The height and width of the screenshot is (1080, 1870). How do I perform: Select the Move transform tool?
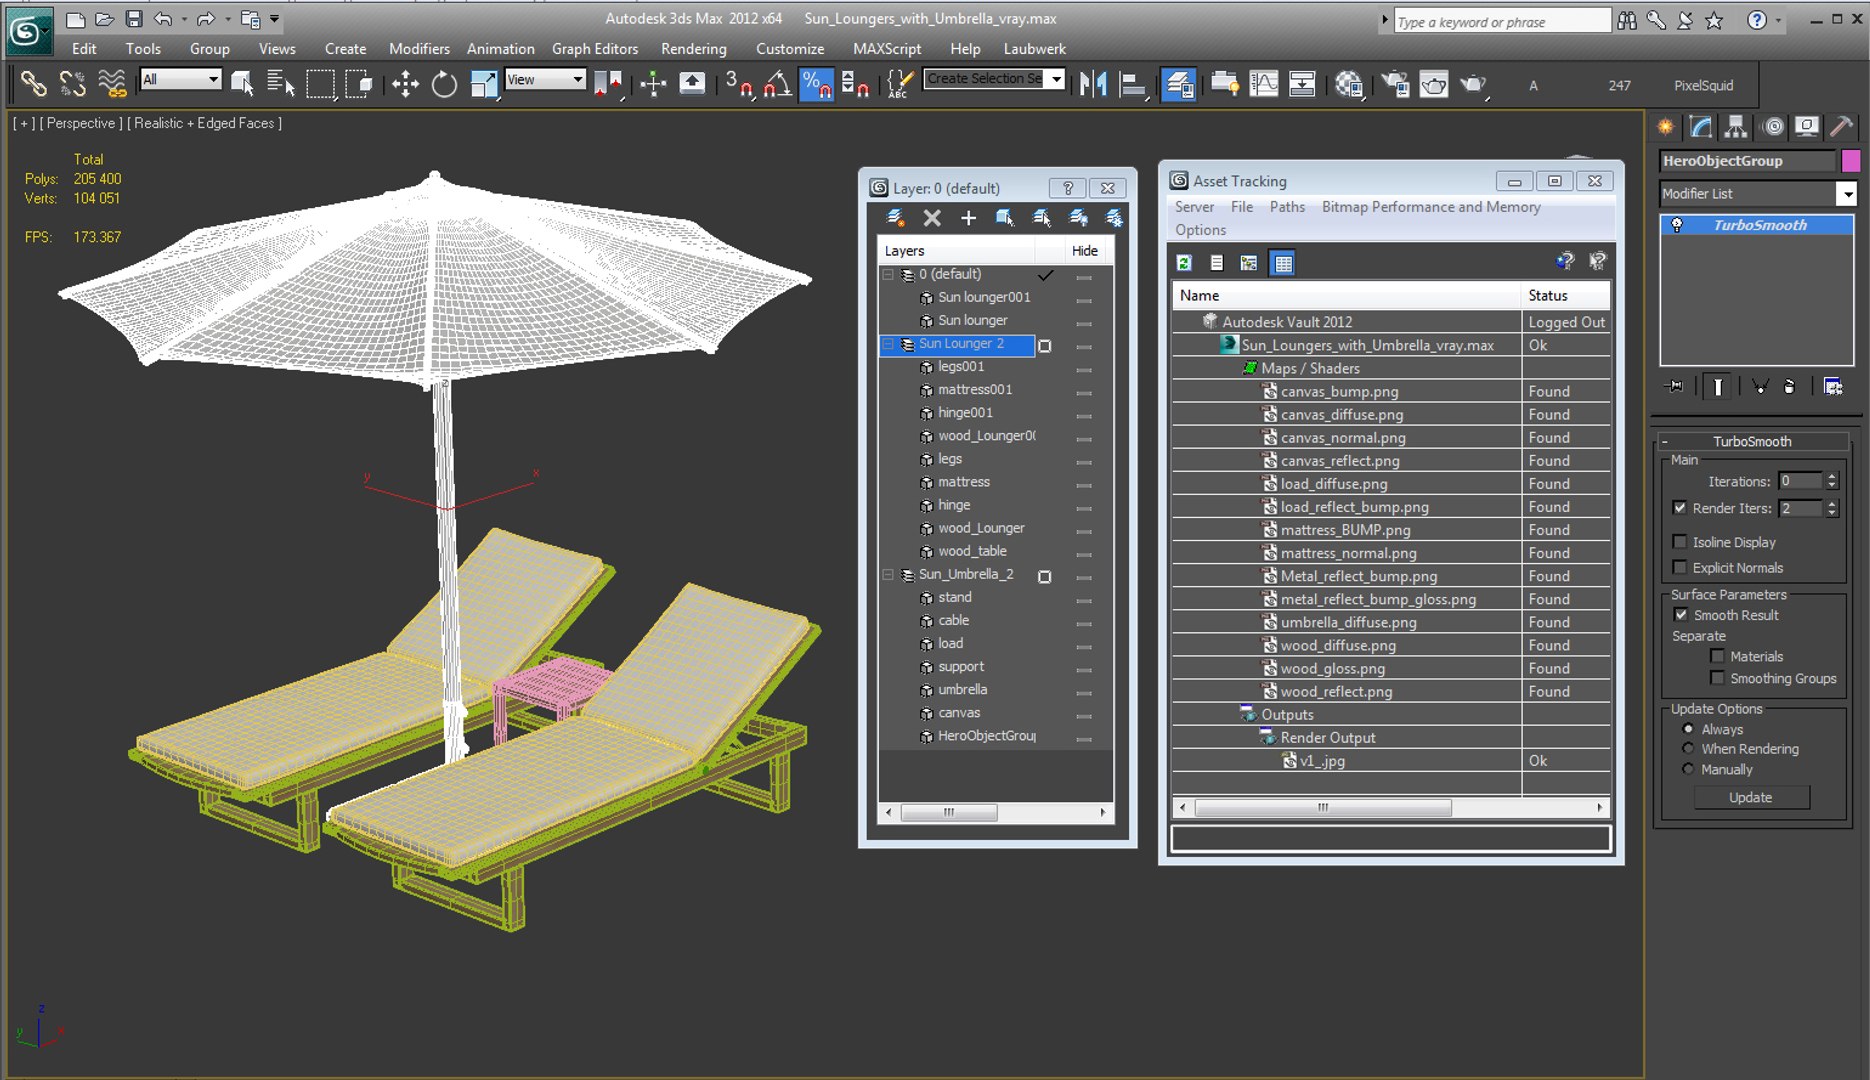pyautogui.click(x=405, y=85)
